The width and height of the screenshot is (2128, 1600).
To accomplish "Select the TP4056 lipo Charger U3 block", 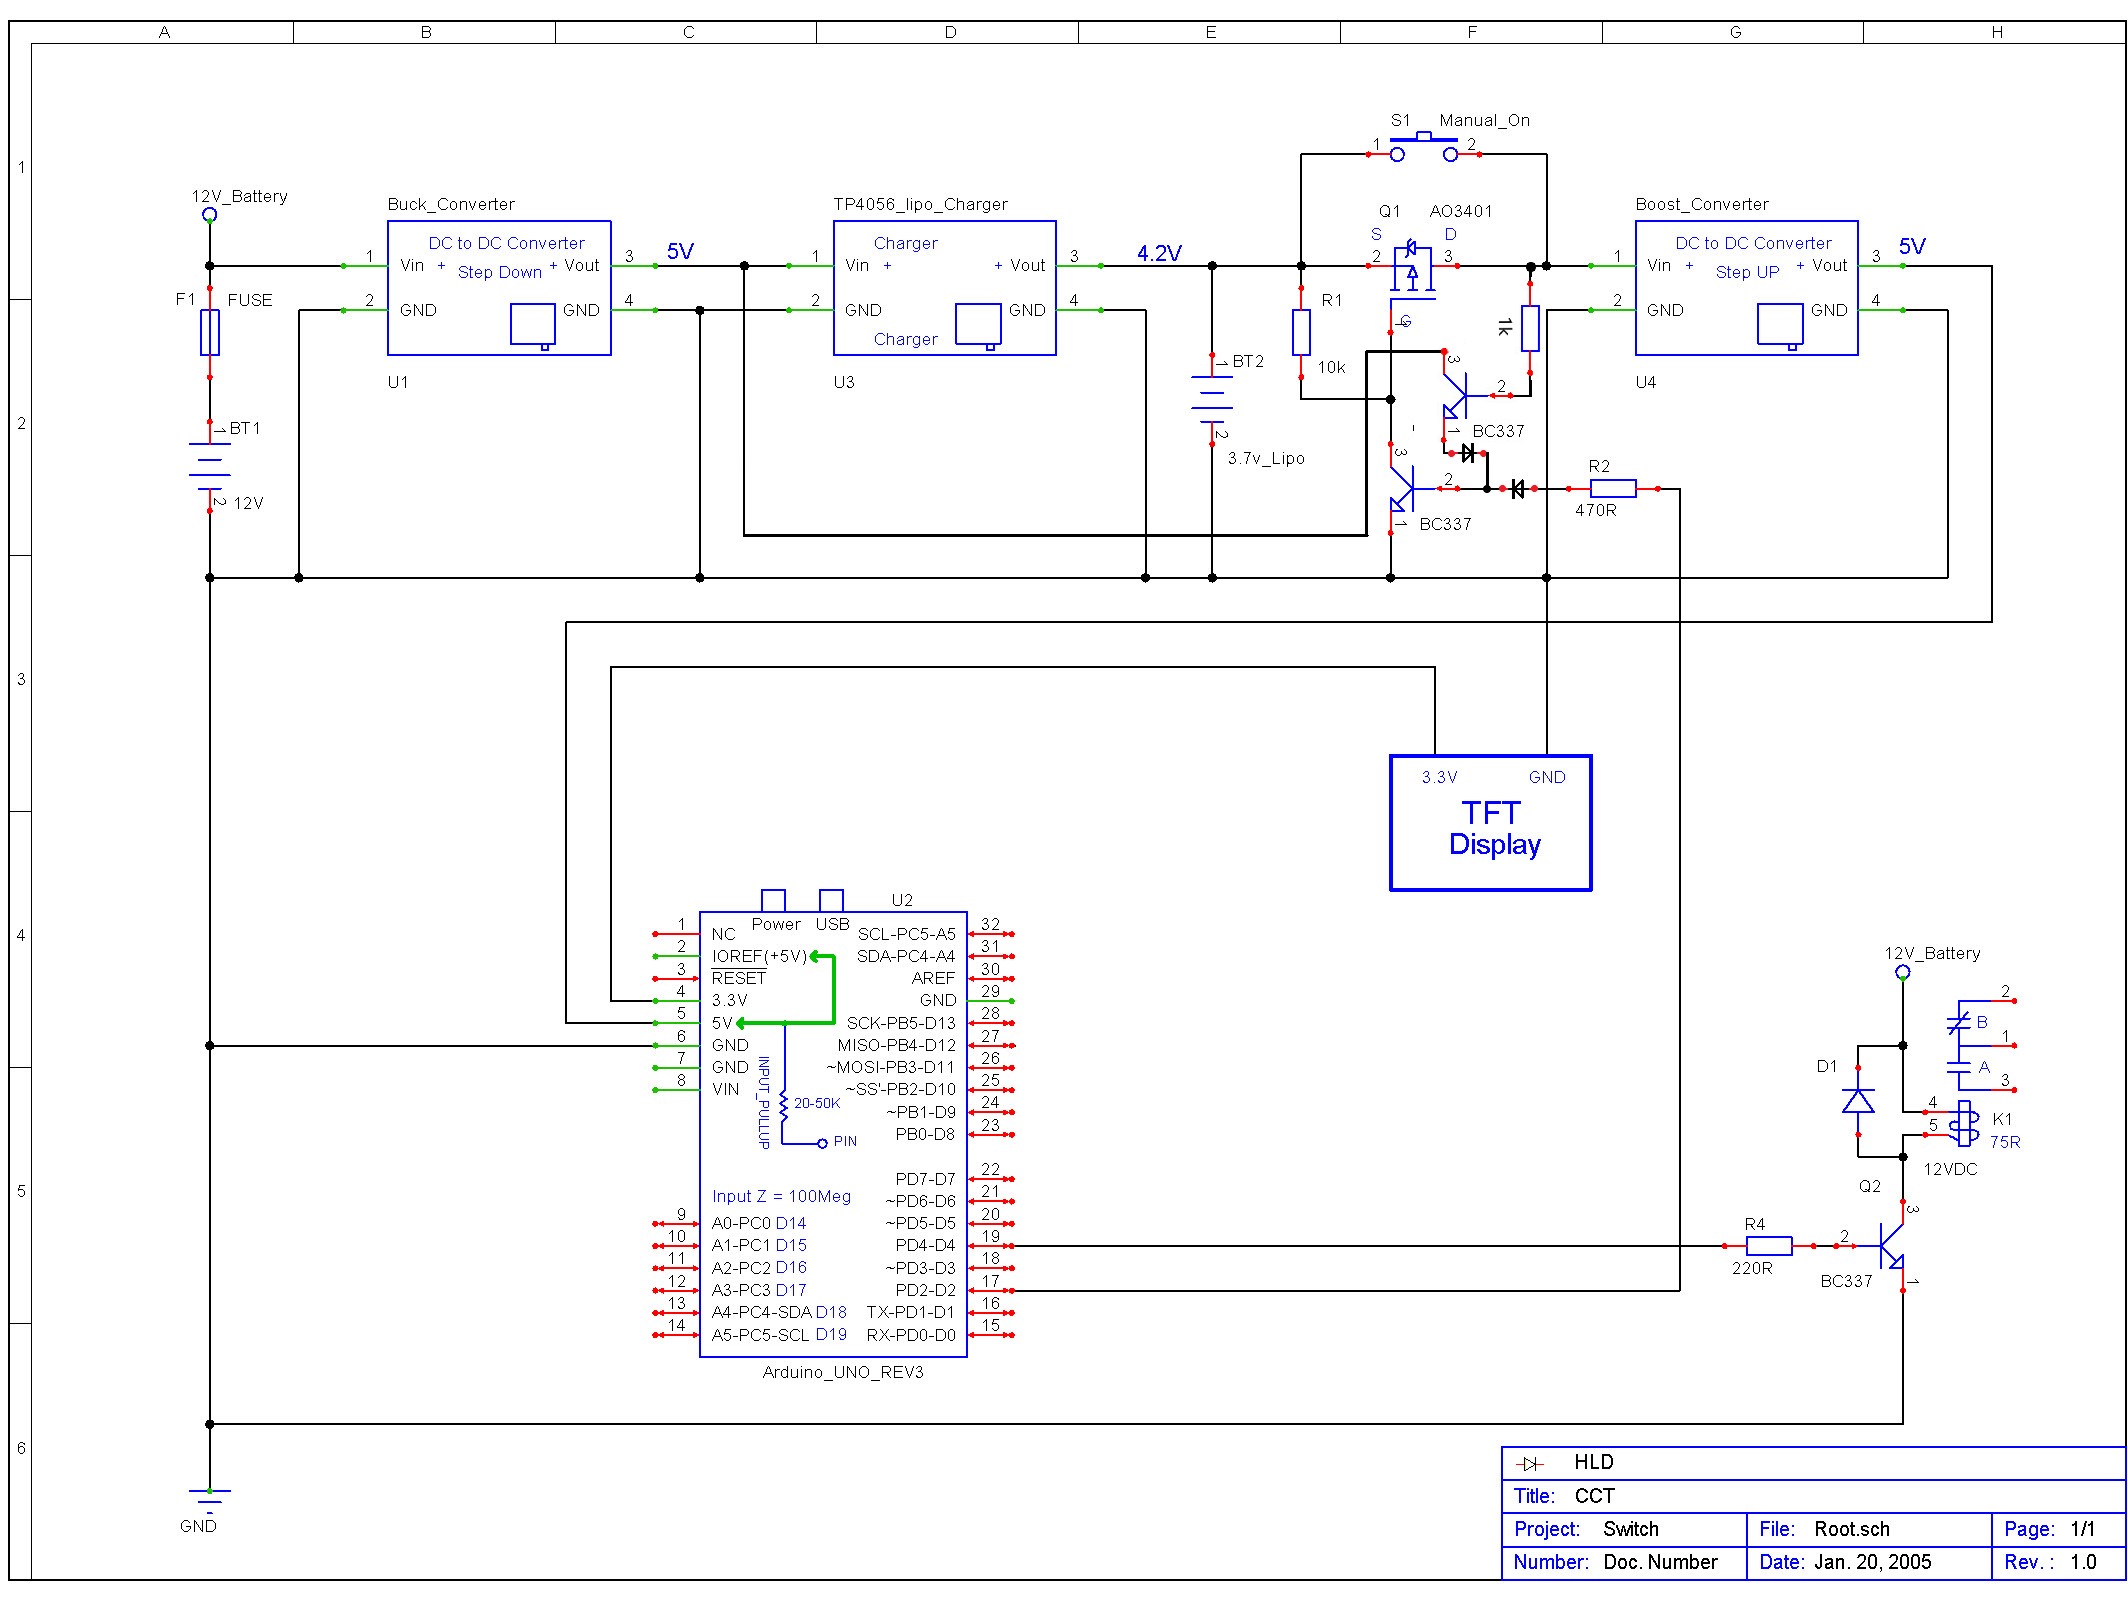I will tap(944, 288).
